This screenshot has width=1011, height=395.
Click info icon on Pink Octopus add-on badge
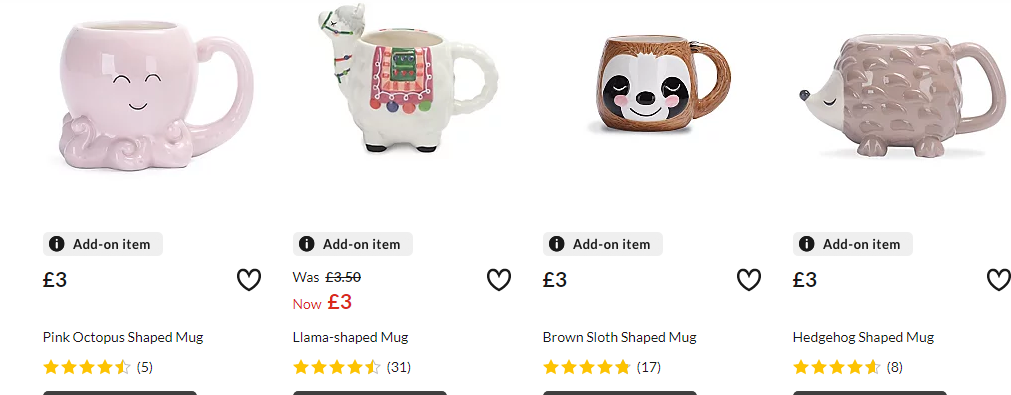click(x=57, y=244)
